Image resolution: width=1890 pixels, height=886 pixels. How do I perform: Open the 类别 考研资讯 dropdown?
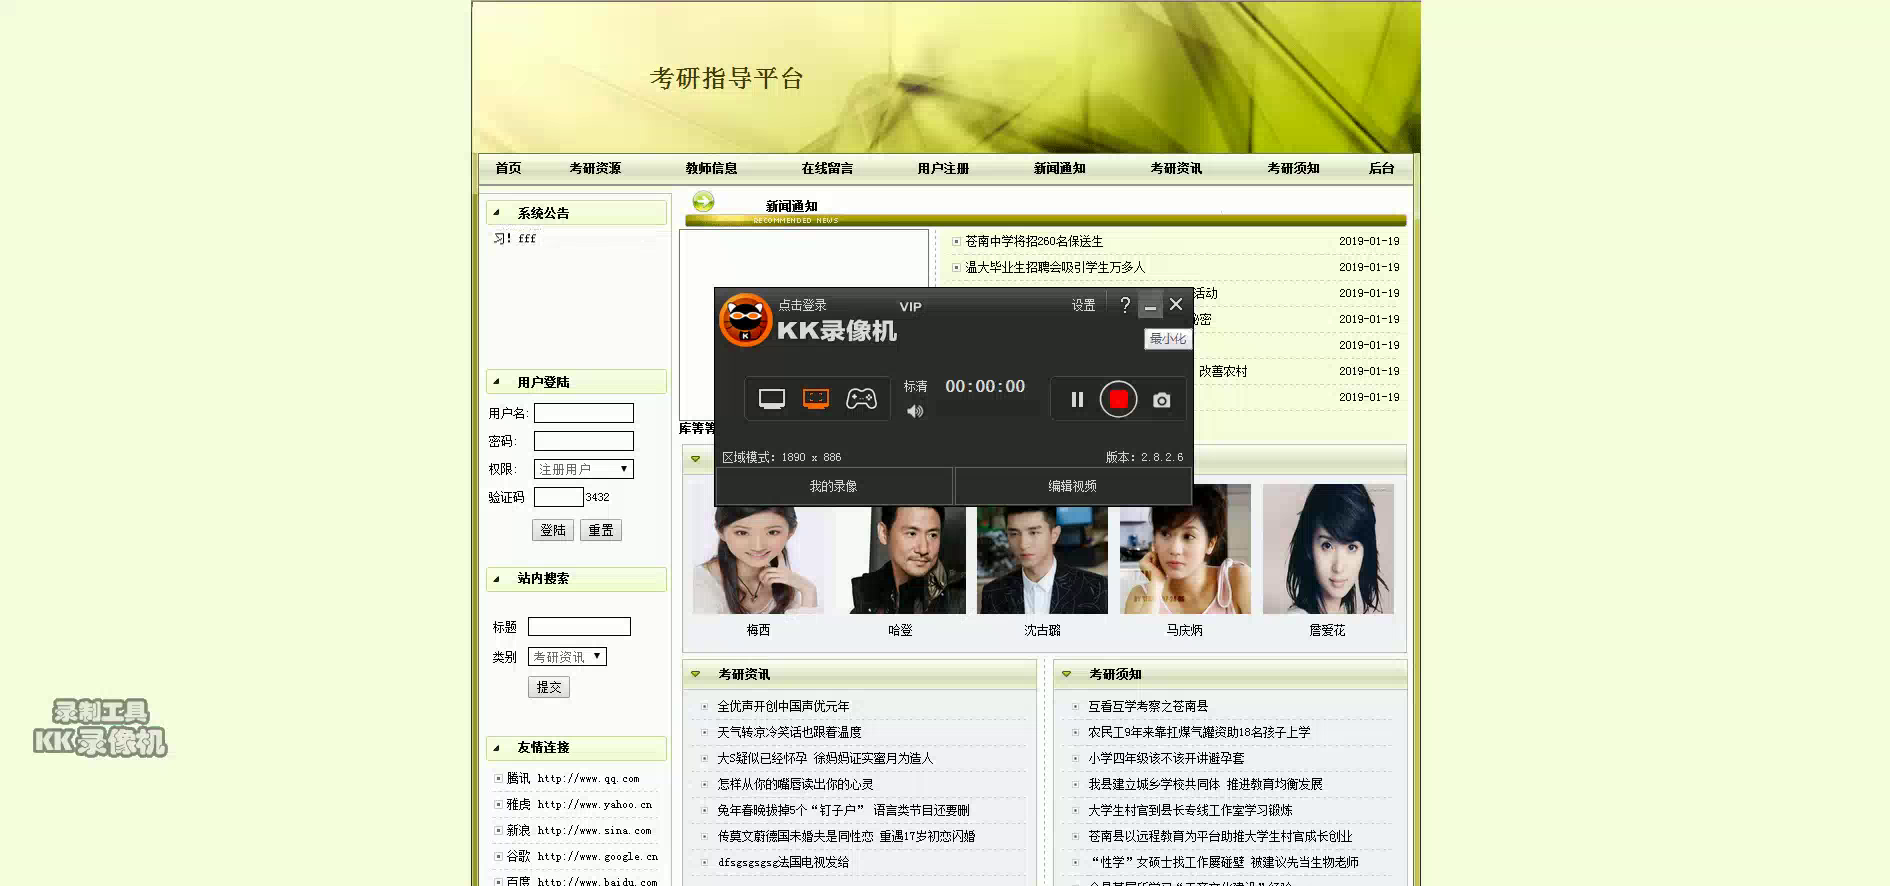567,657
